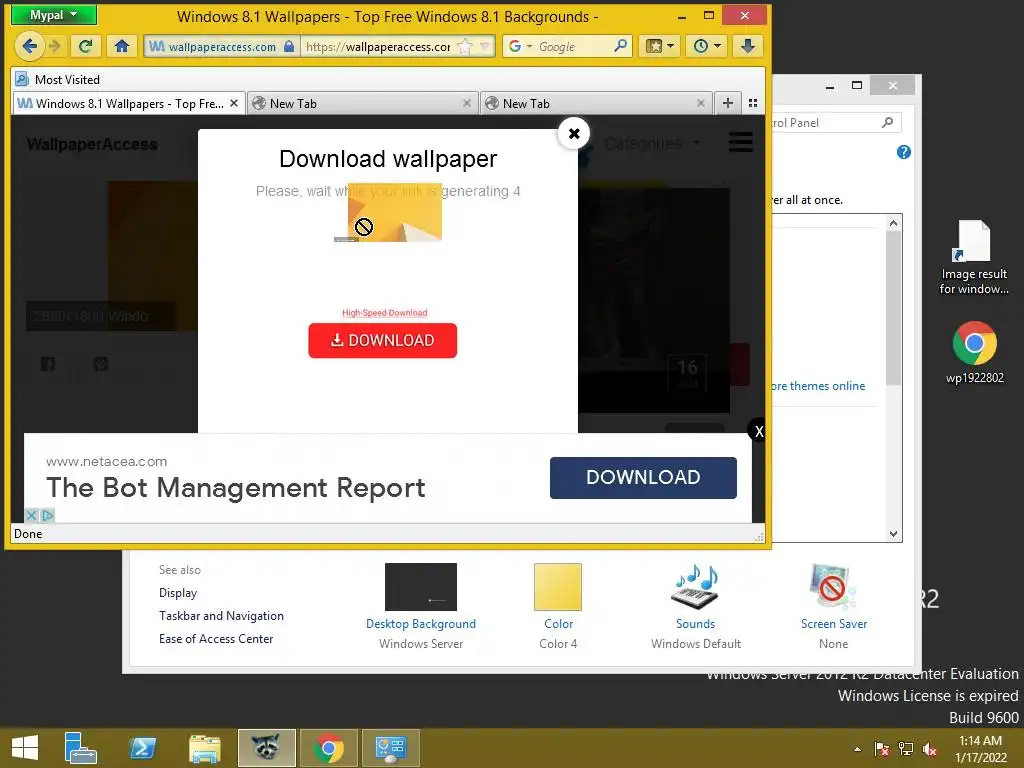Open the Windows Start button
This screenshot has height=768, width=1024.
tap(25, 748)
